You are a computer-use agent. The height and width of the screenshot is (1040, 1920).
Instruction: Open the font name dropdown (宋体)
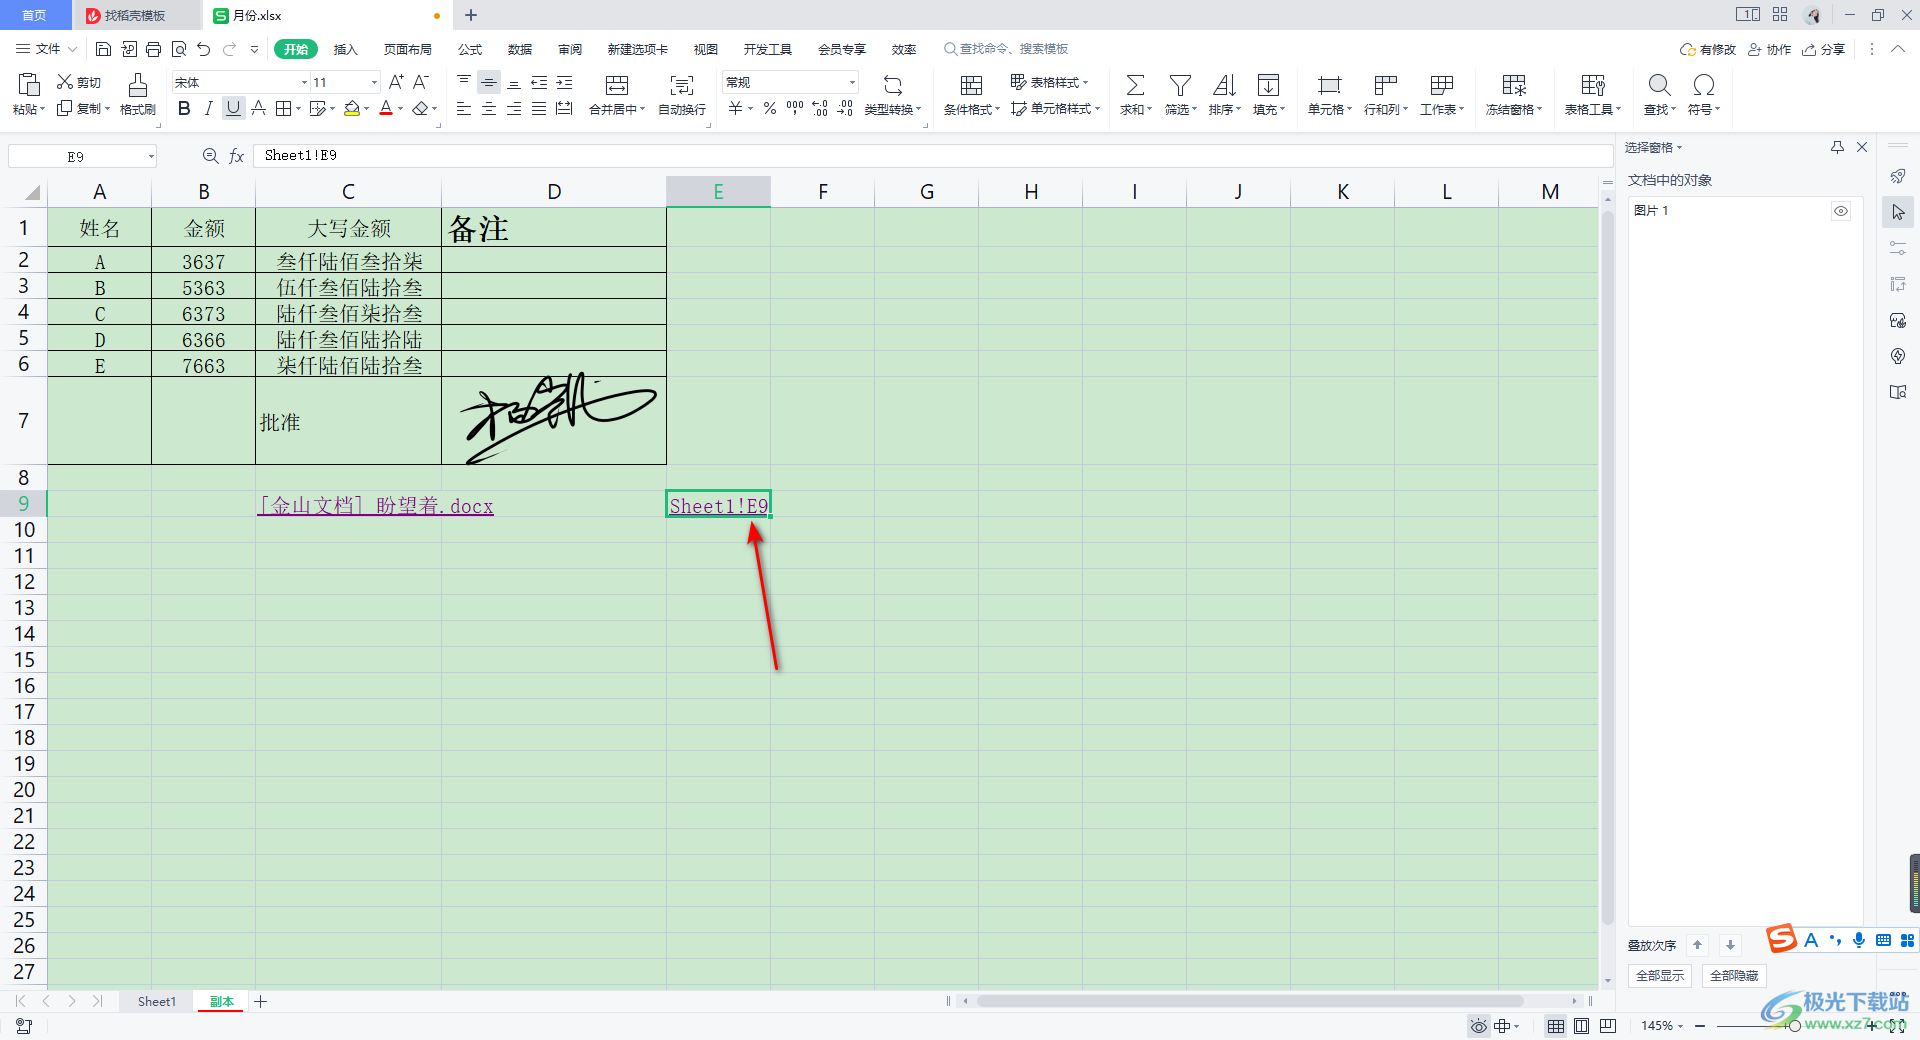pyautogui.click(x=304, y=82)
